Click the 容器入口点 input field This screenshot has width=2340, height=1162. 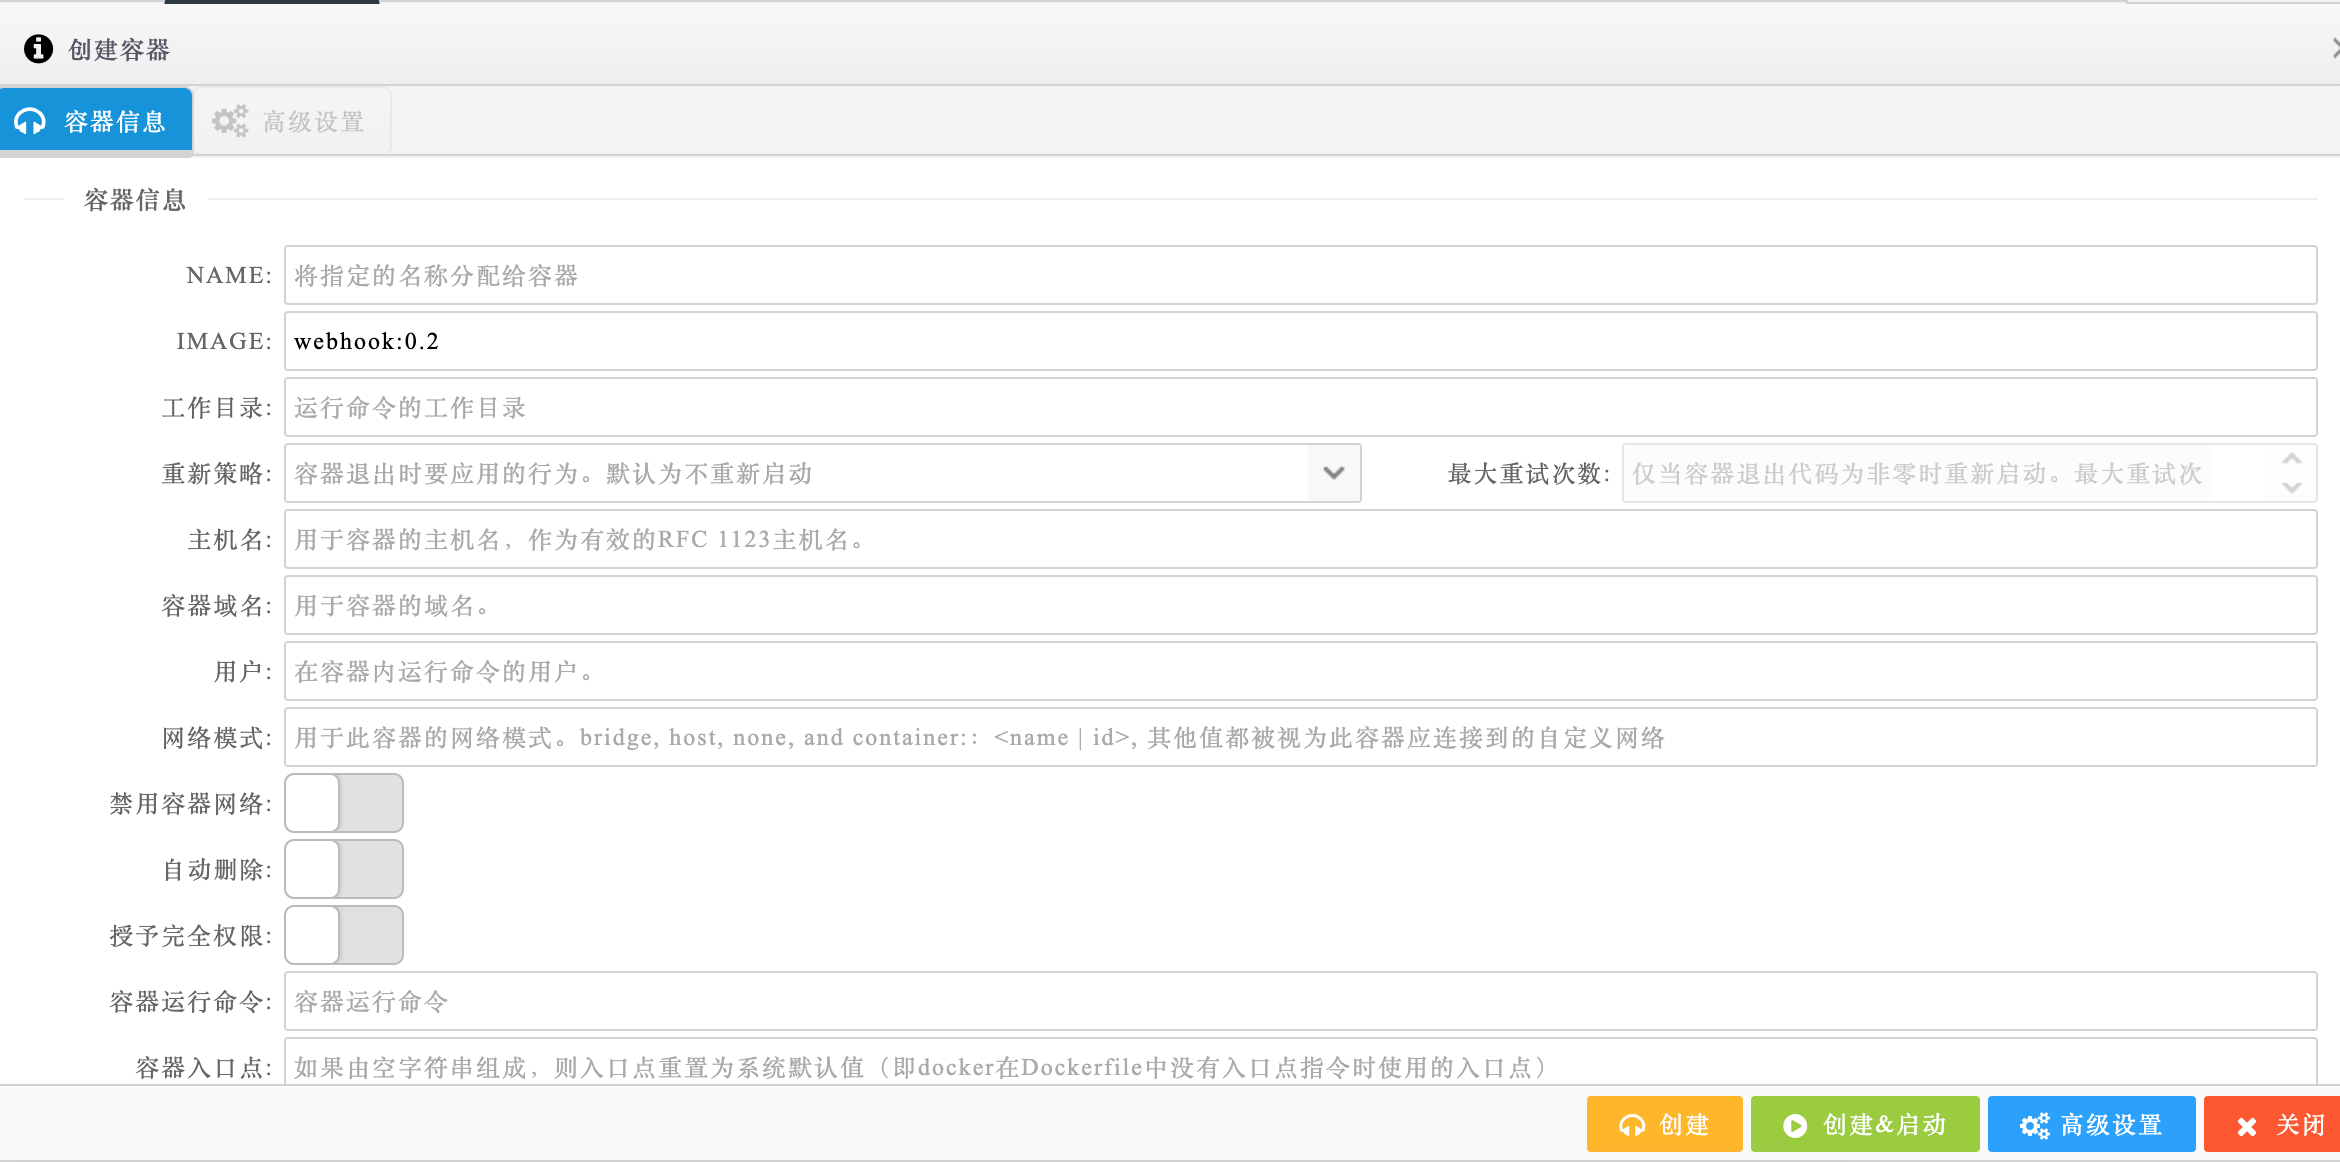1300,1062
